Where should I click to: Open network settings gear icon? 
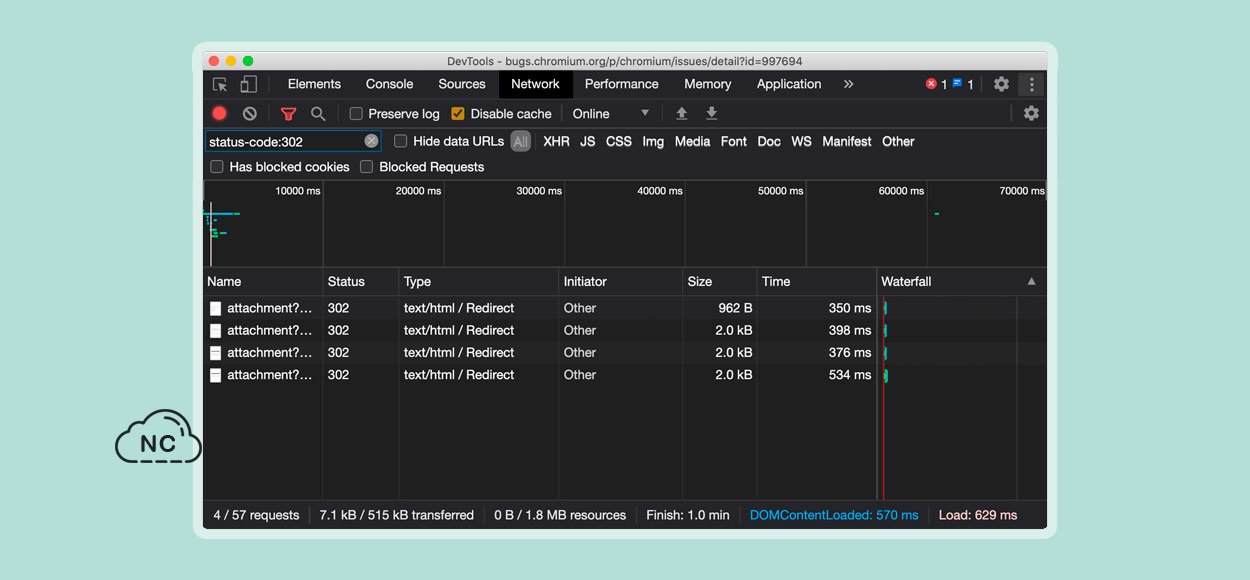click(x=1031, y=114)
